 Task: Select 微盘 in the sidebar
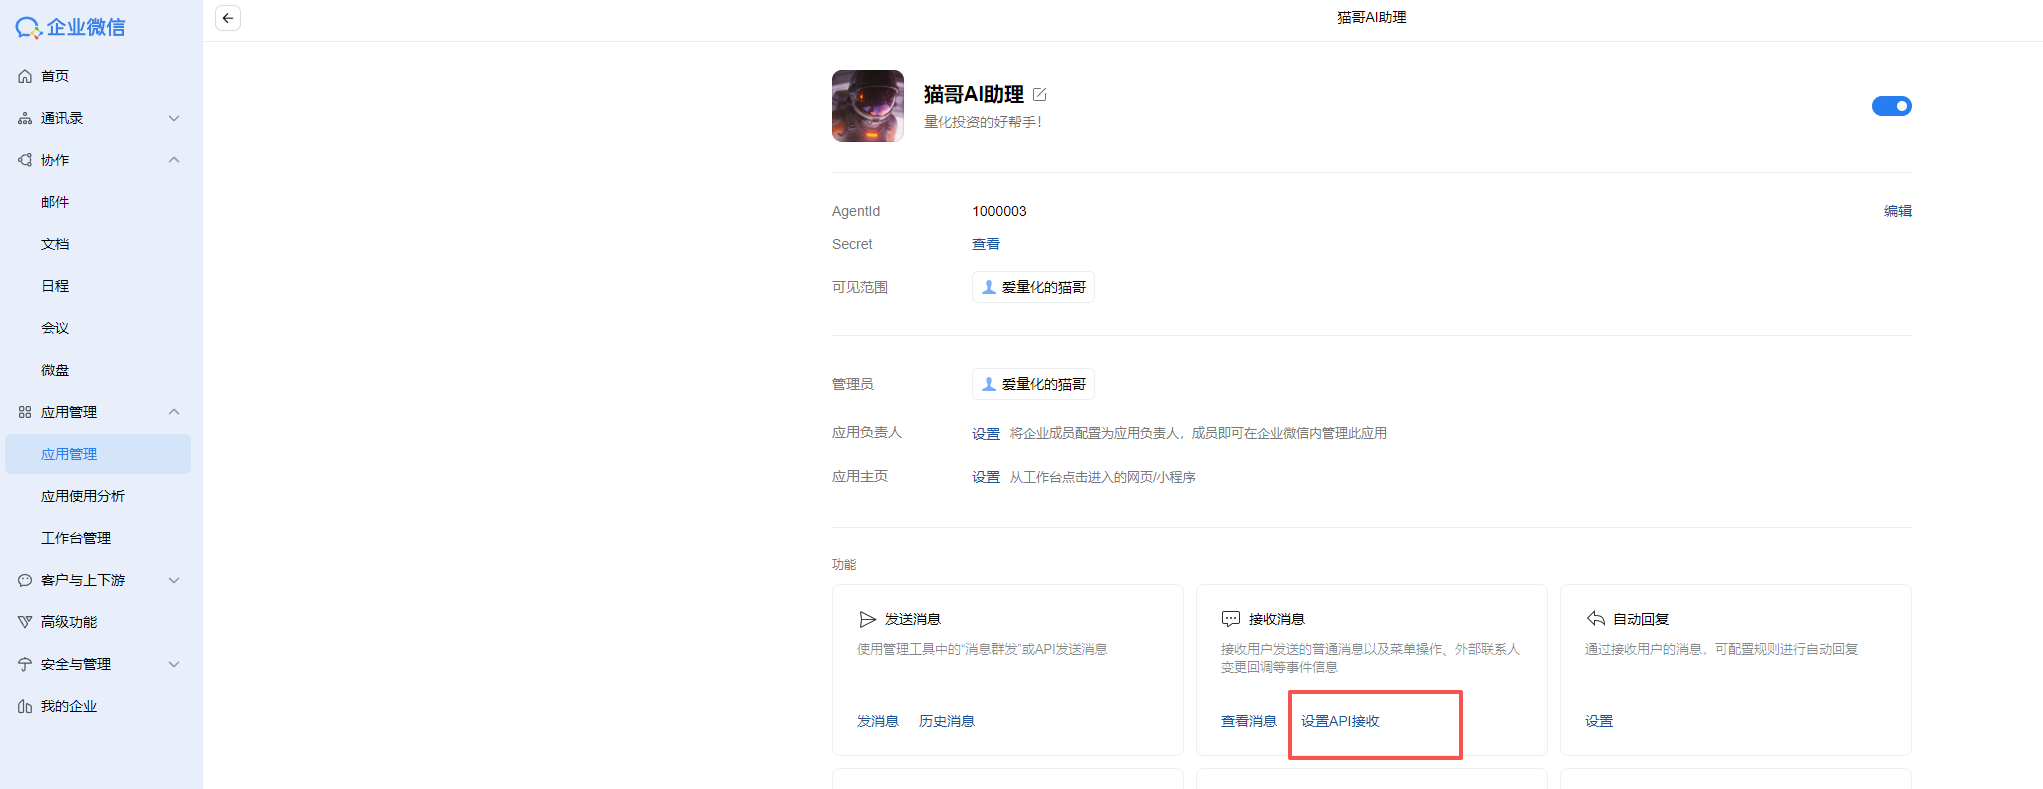click(x=55, y=370)
